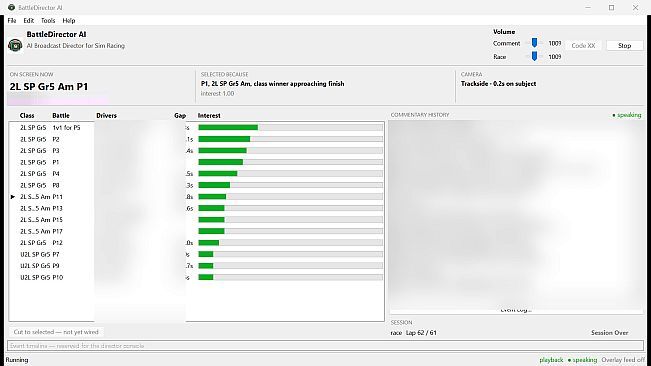Minimize the BattleDirector AI window
651x366 pixels.
coord(588,7)
